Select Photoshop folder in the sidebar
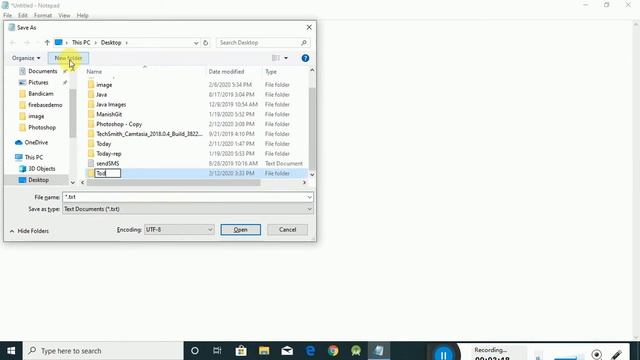The width and height of the screenshot is (640, 360). coord(42,127)
